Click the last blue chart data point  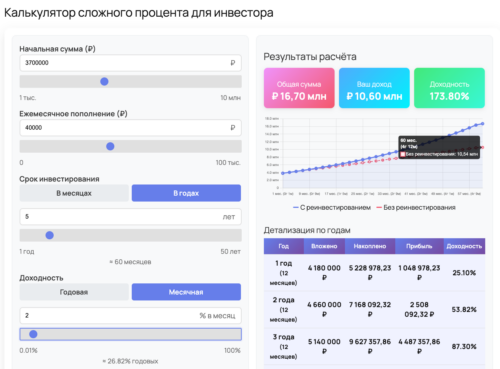[x=482, y=124]
